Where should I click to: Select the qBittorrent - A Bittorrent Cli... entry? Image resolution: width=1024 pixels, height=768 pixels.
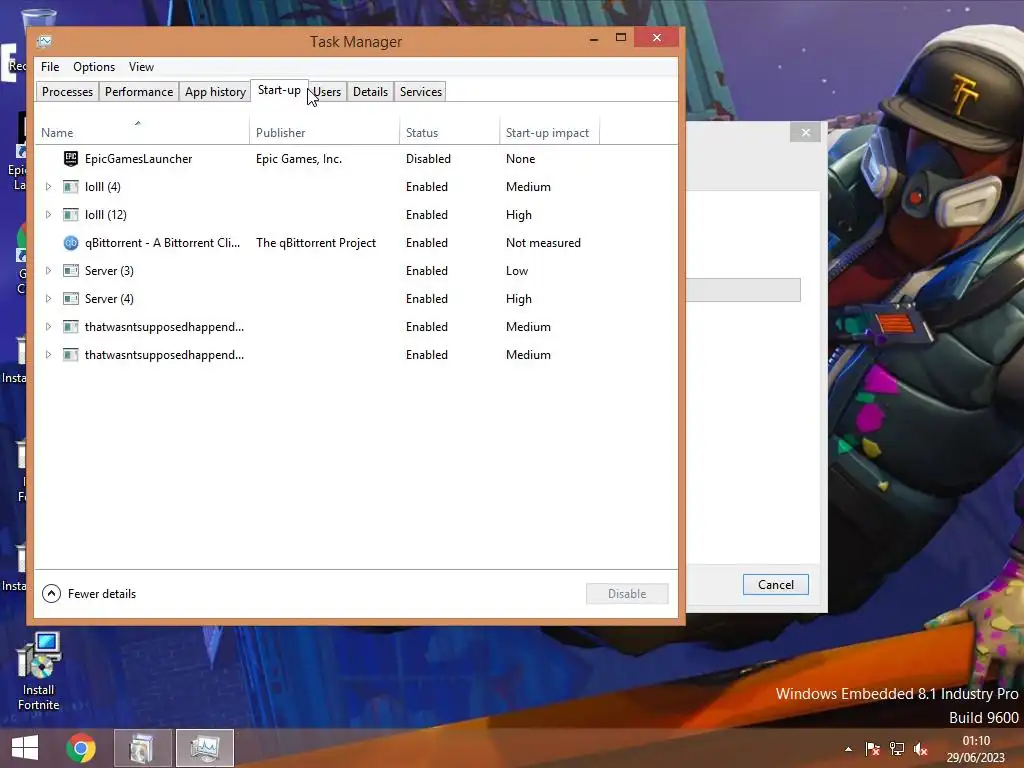163,243
